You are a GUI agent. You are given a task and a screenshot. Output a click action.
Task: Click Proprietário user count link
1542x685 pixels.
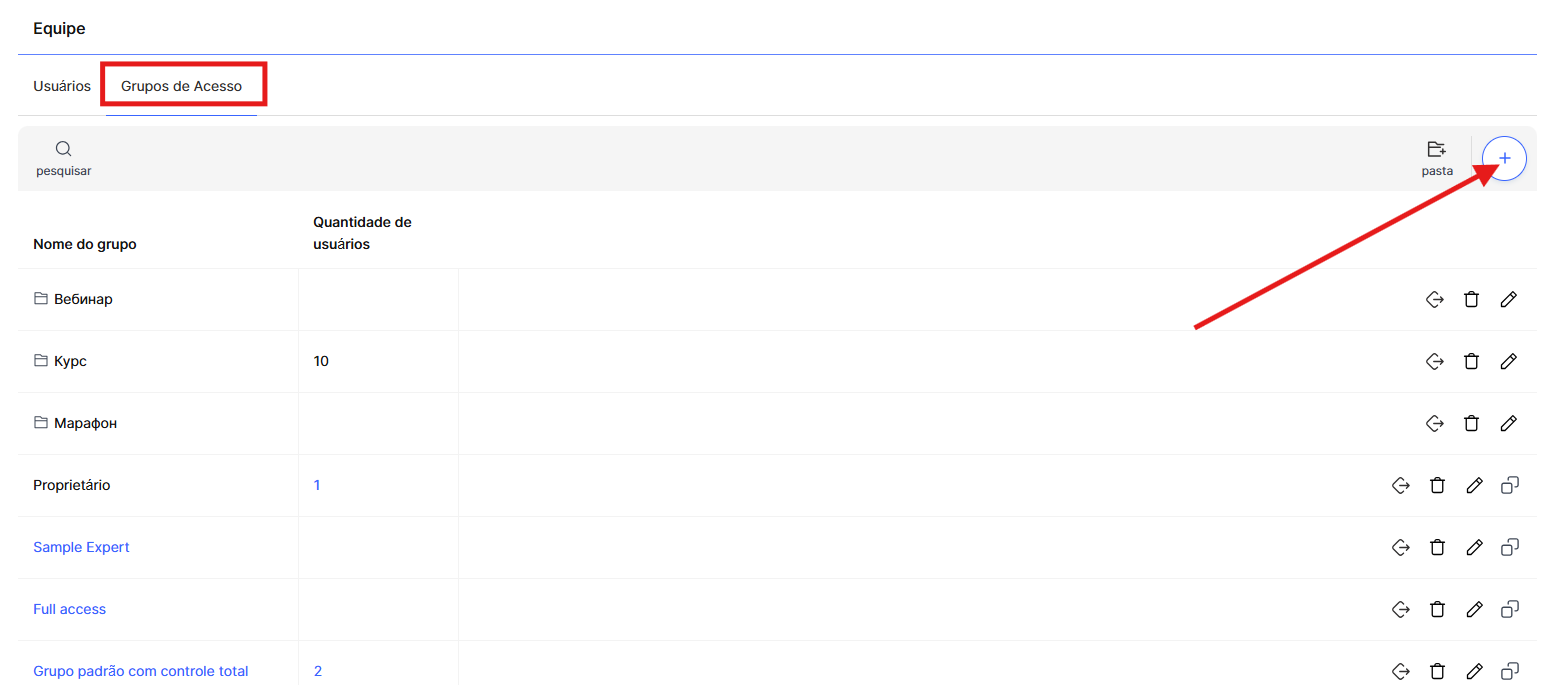click(x=317, y=485)
